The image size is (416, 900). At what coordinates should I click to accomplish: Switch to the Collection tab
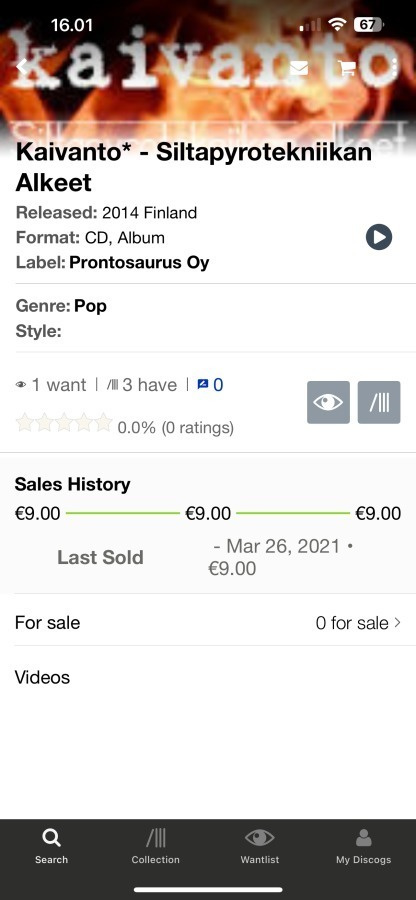point(155,847)
